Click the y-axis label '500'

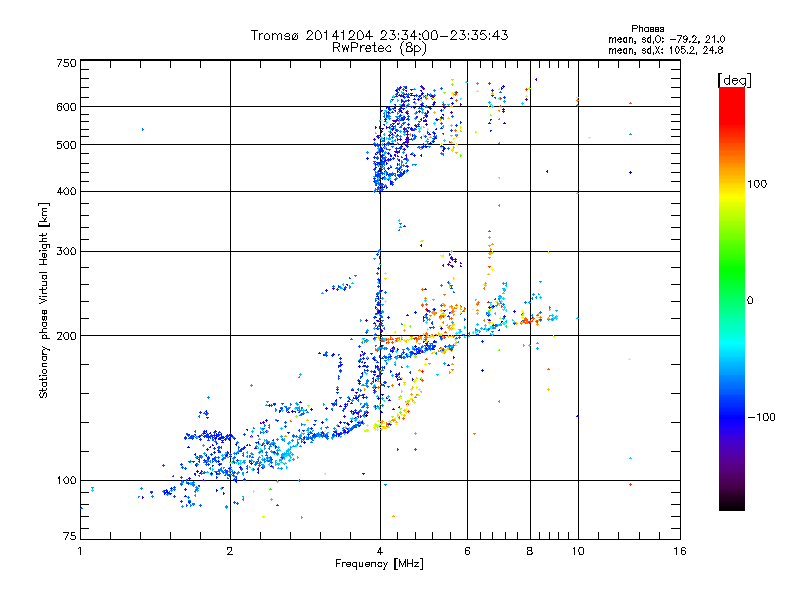pos(66,145)
